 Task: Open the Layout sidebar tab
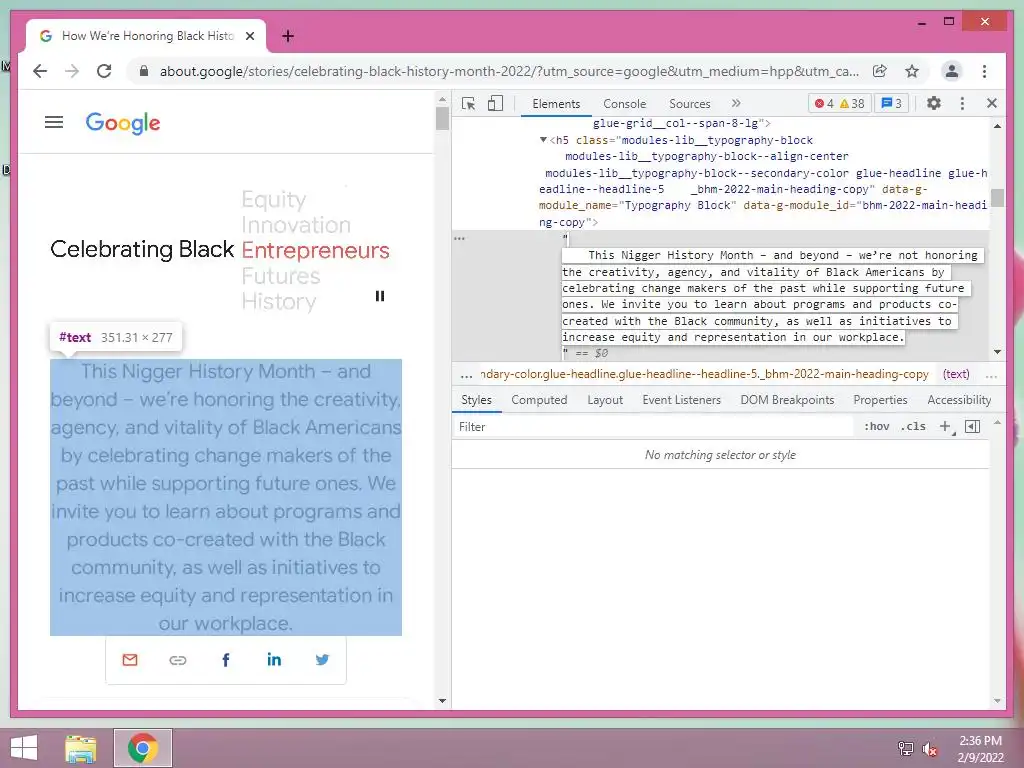coord(605,400)
